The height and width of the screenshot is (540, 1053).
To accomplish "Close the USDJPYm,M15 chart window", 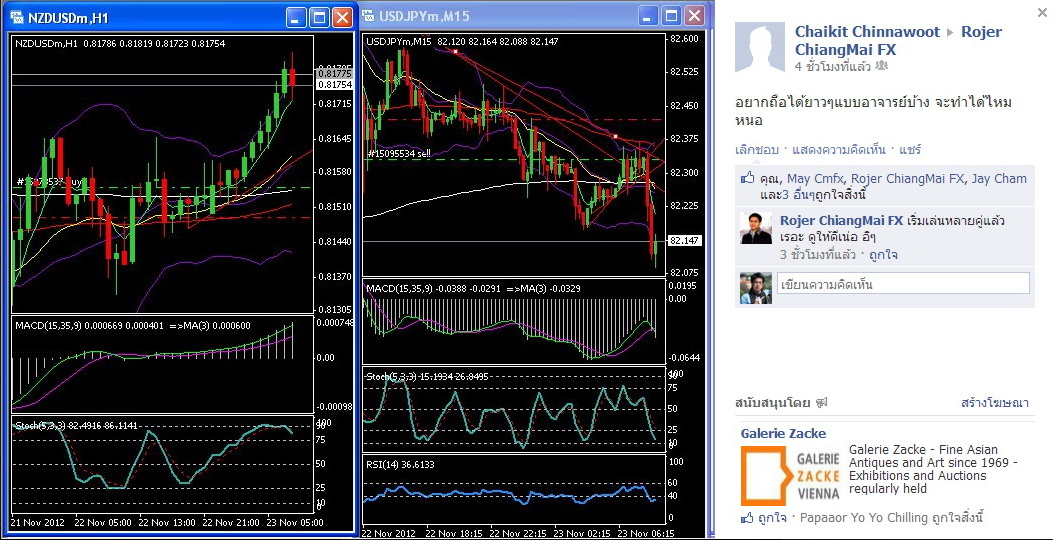I will [x=694, y=15].
